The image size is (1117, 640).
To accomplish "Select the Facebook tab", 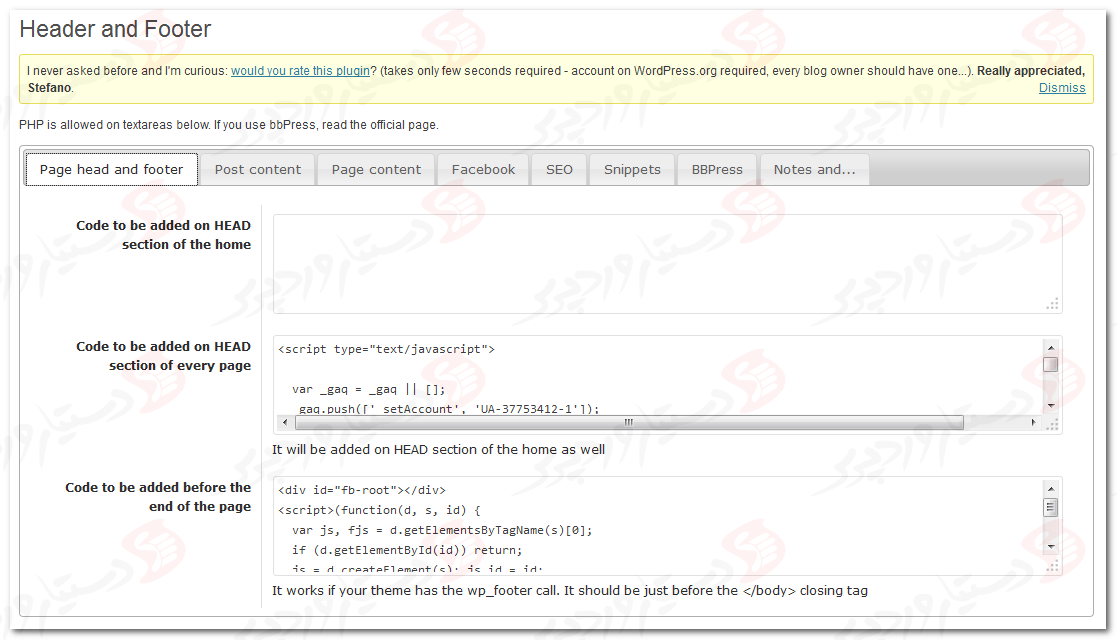I will (x=483, y=169).
